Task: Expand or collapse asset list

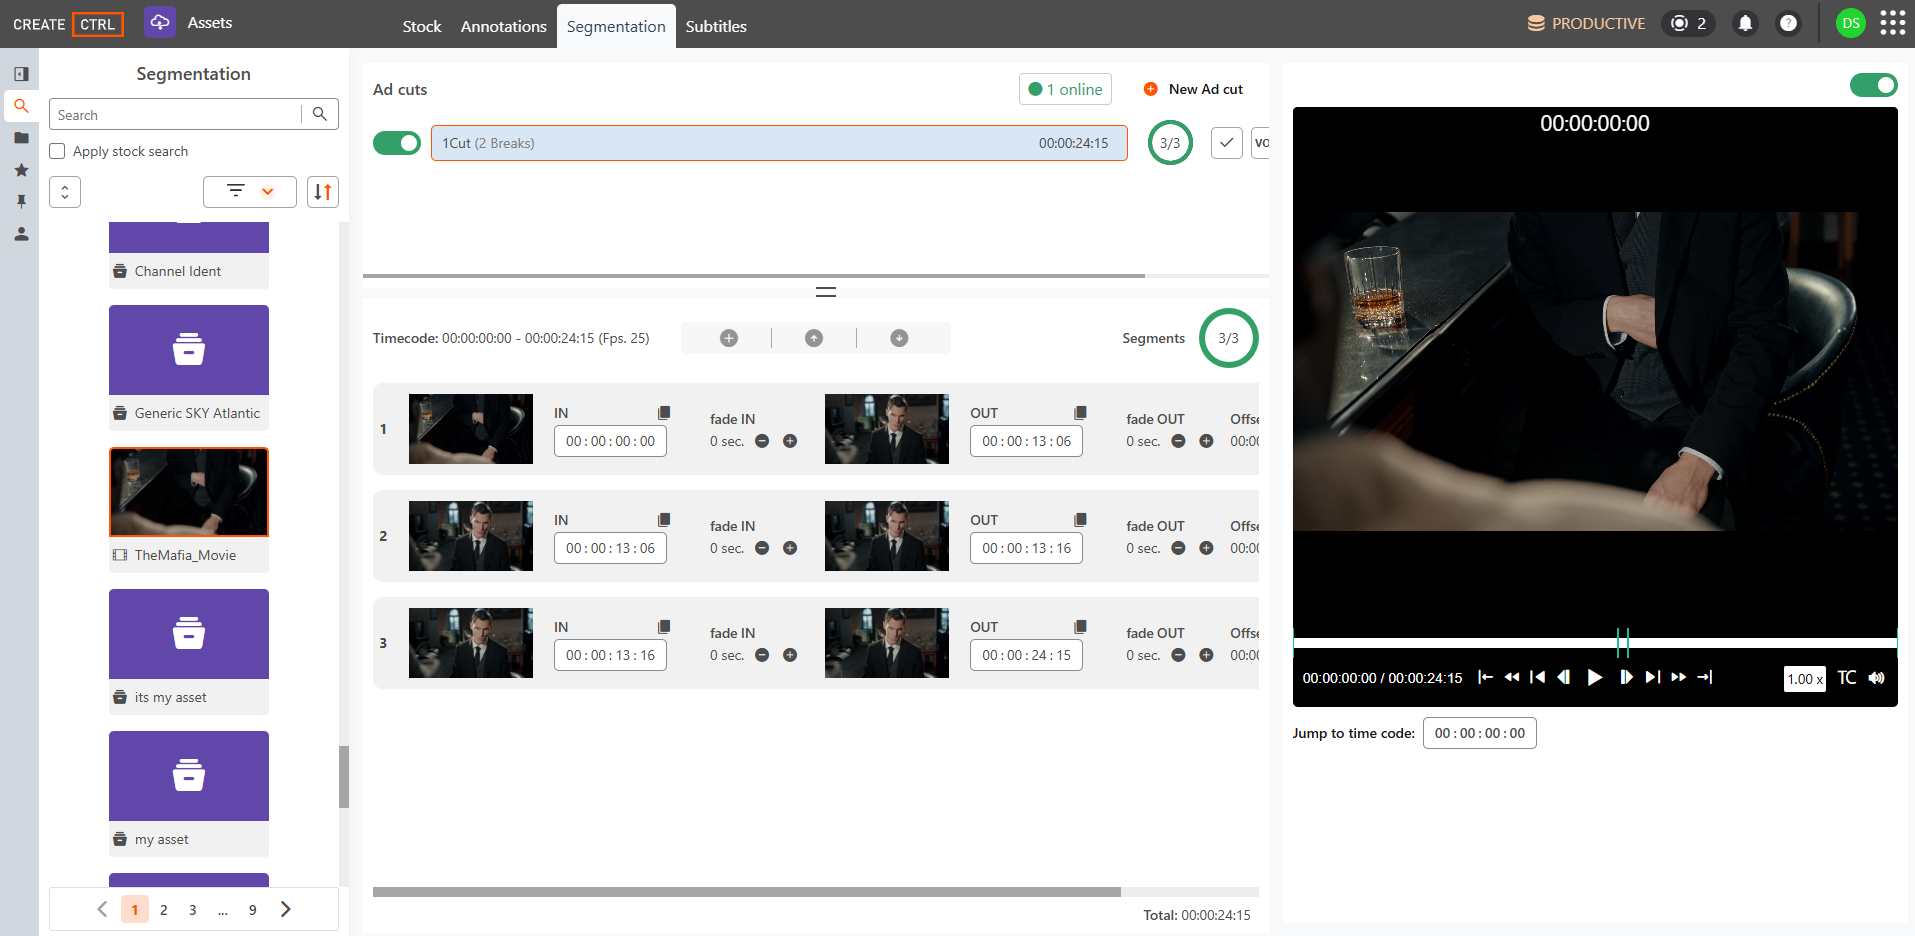Action: 65,192
